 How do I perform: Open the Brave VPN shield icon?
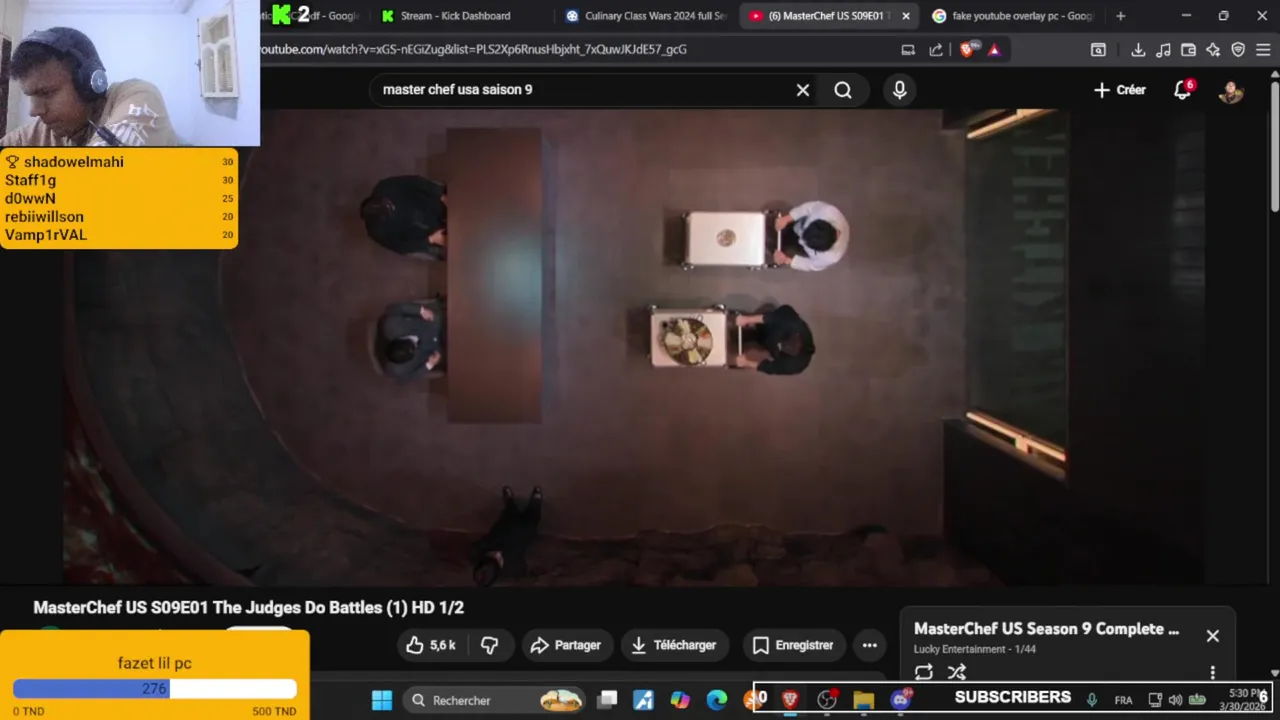click(x=1238, y=50)
